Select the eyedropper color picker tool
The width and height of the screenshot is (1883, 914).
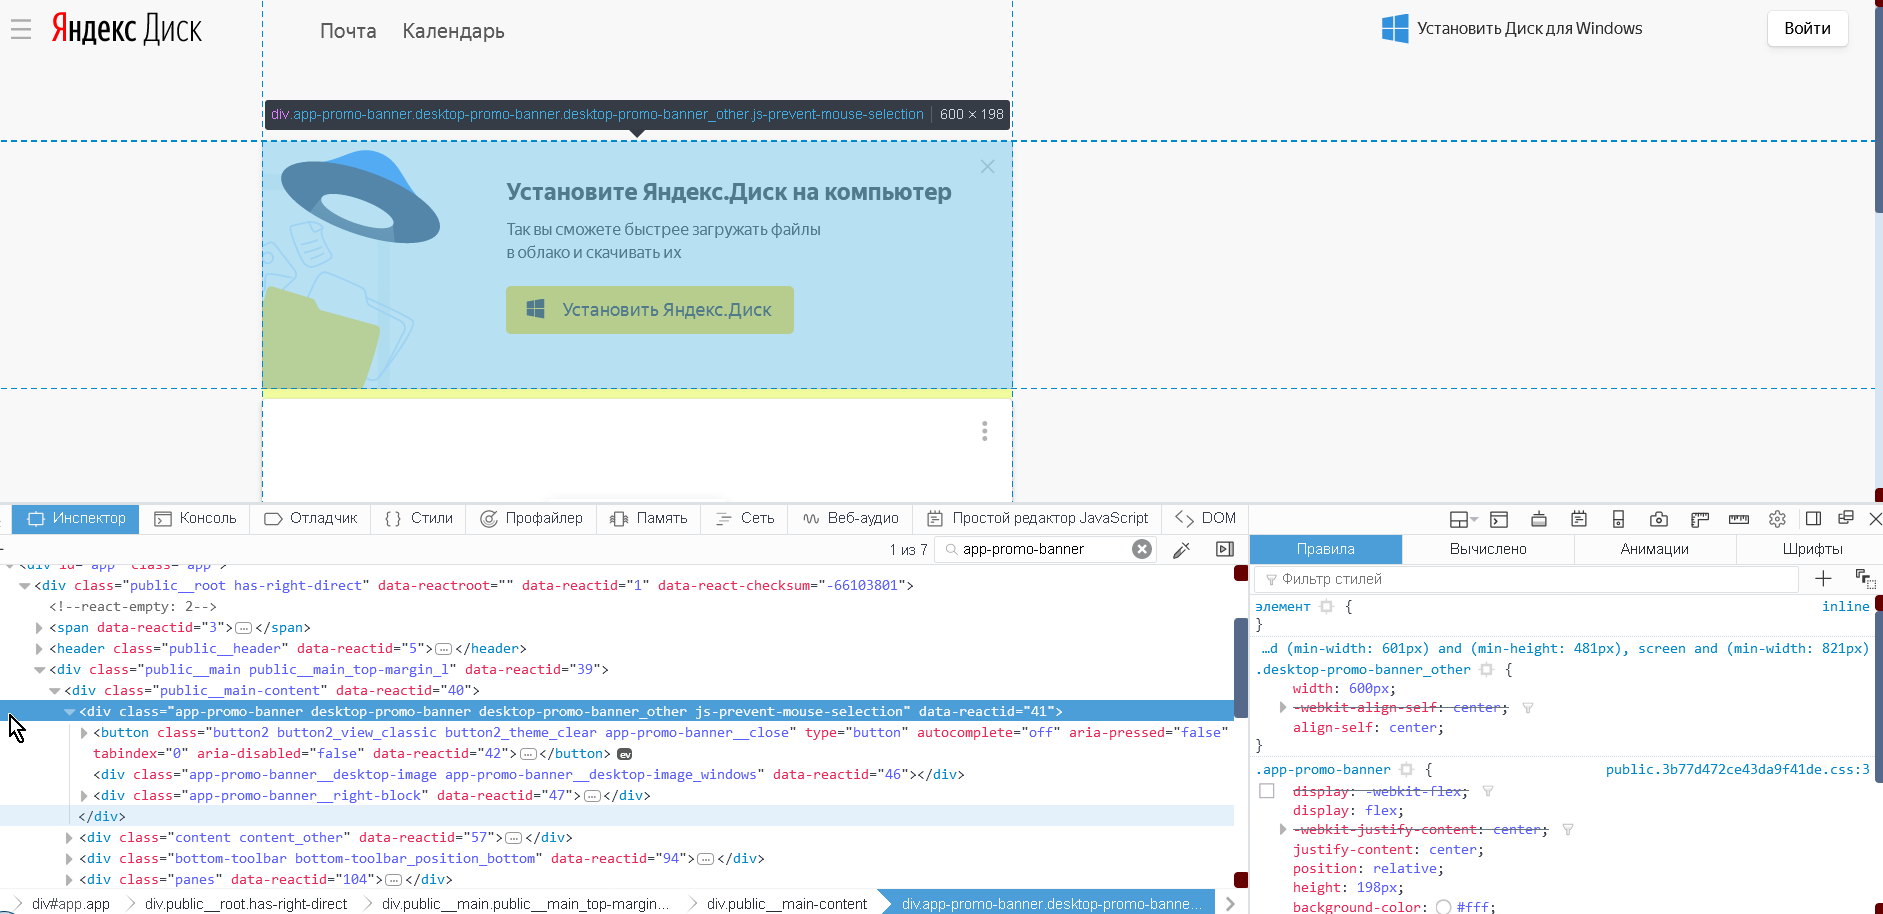click(x=1183, y=549)
